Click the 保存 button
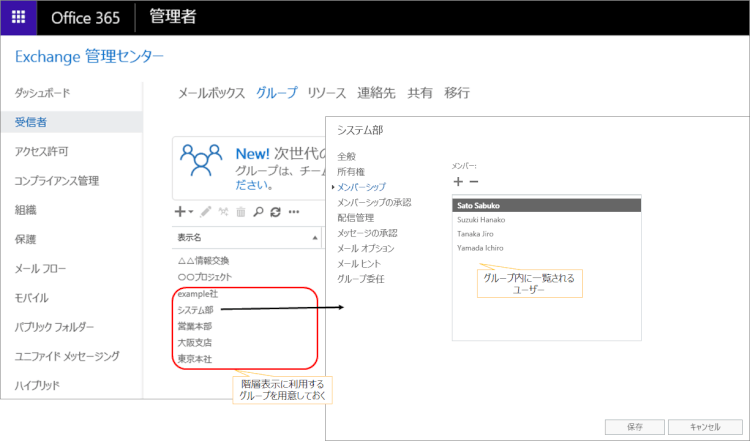Image resolution: width=750 pixels, height=441 pixels. pyautogui.click(x=635, y=426)
